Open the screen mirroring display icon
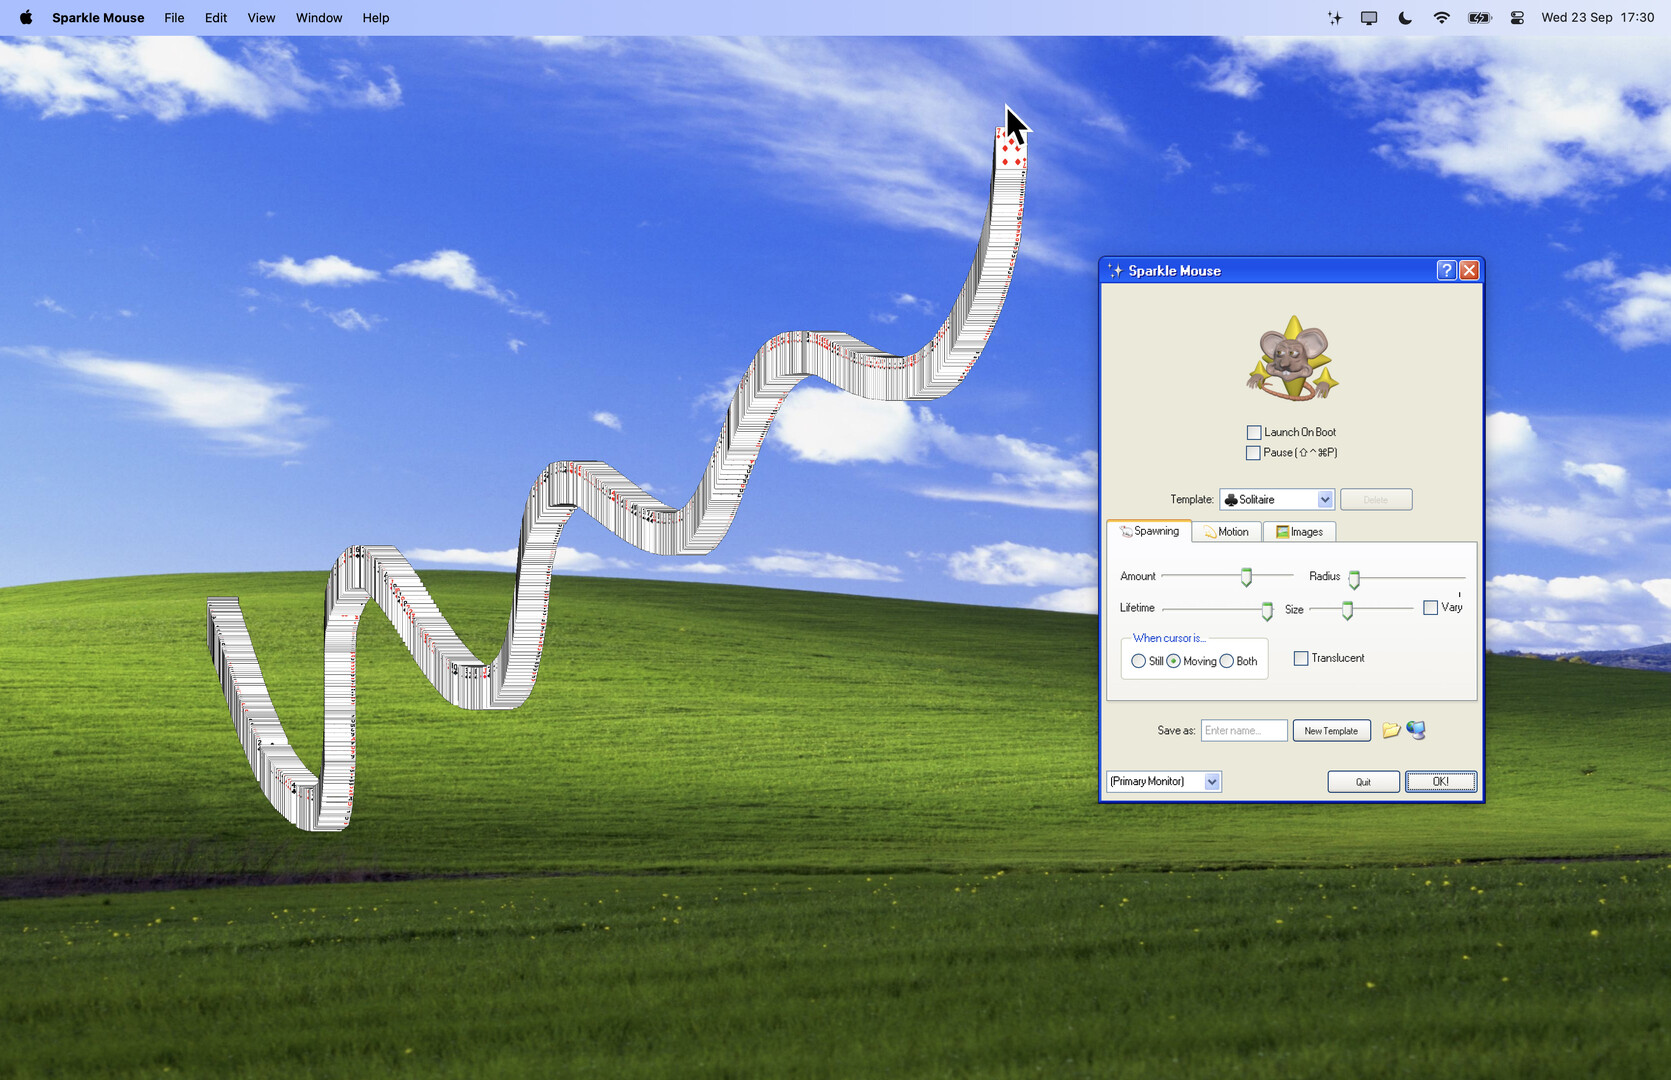The image size is (1671, 1080). pos(1369,18)
